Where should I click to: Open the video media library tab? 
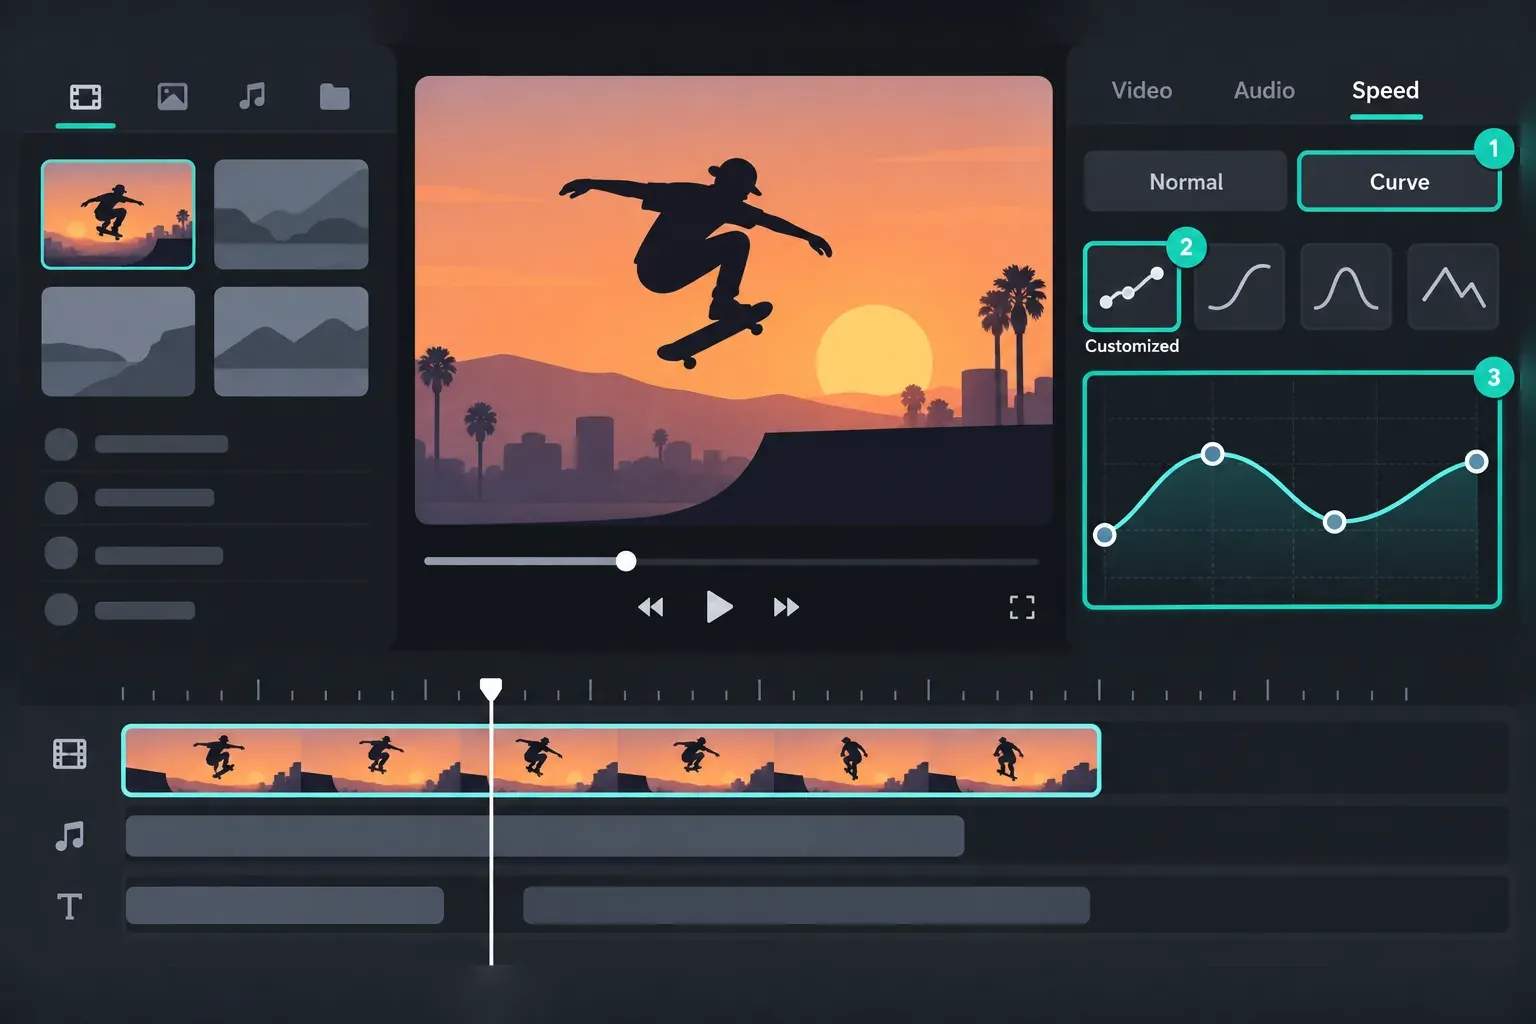pos(86,97)
